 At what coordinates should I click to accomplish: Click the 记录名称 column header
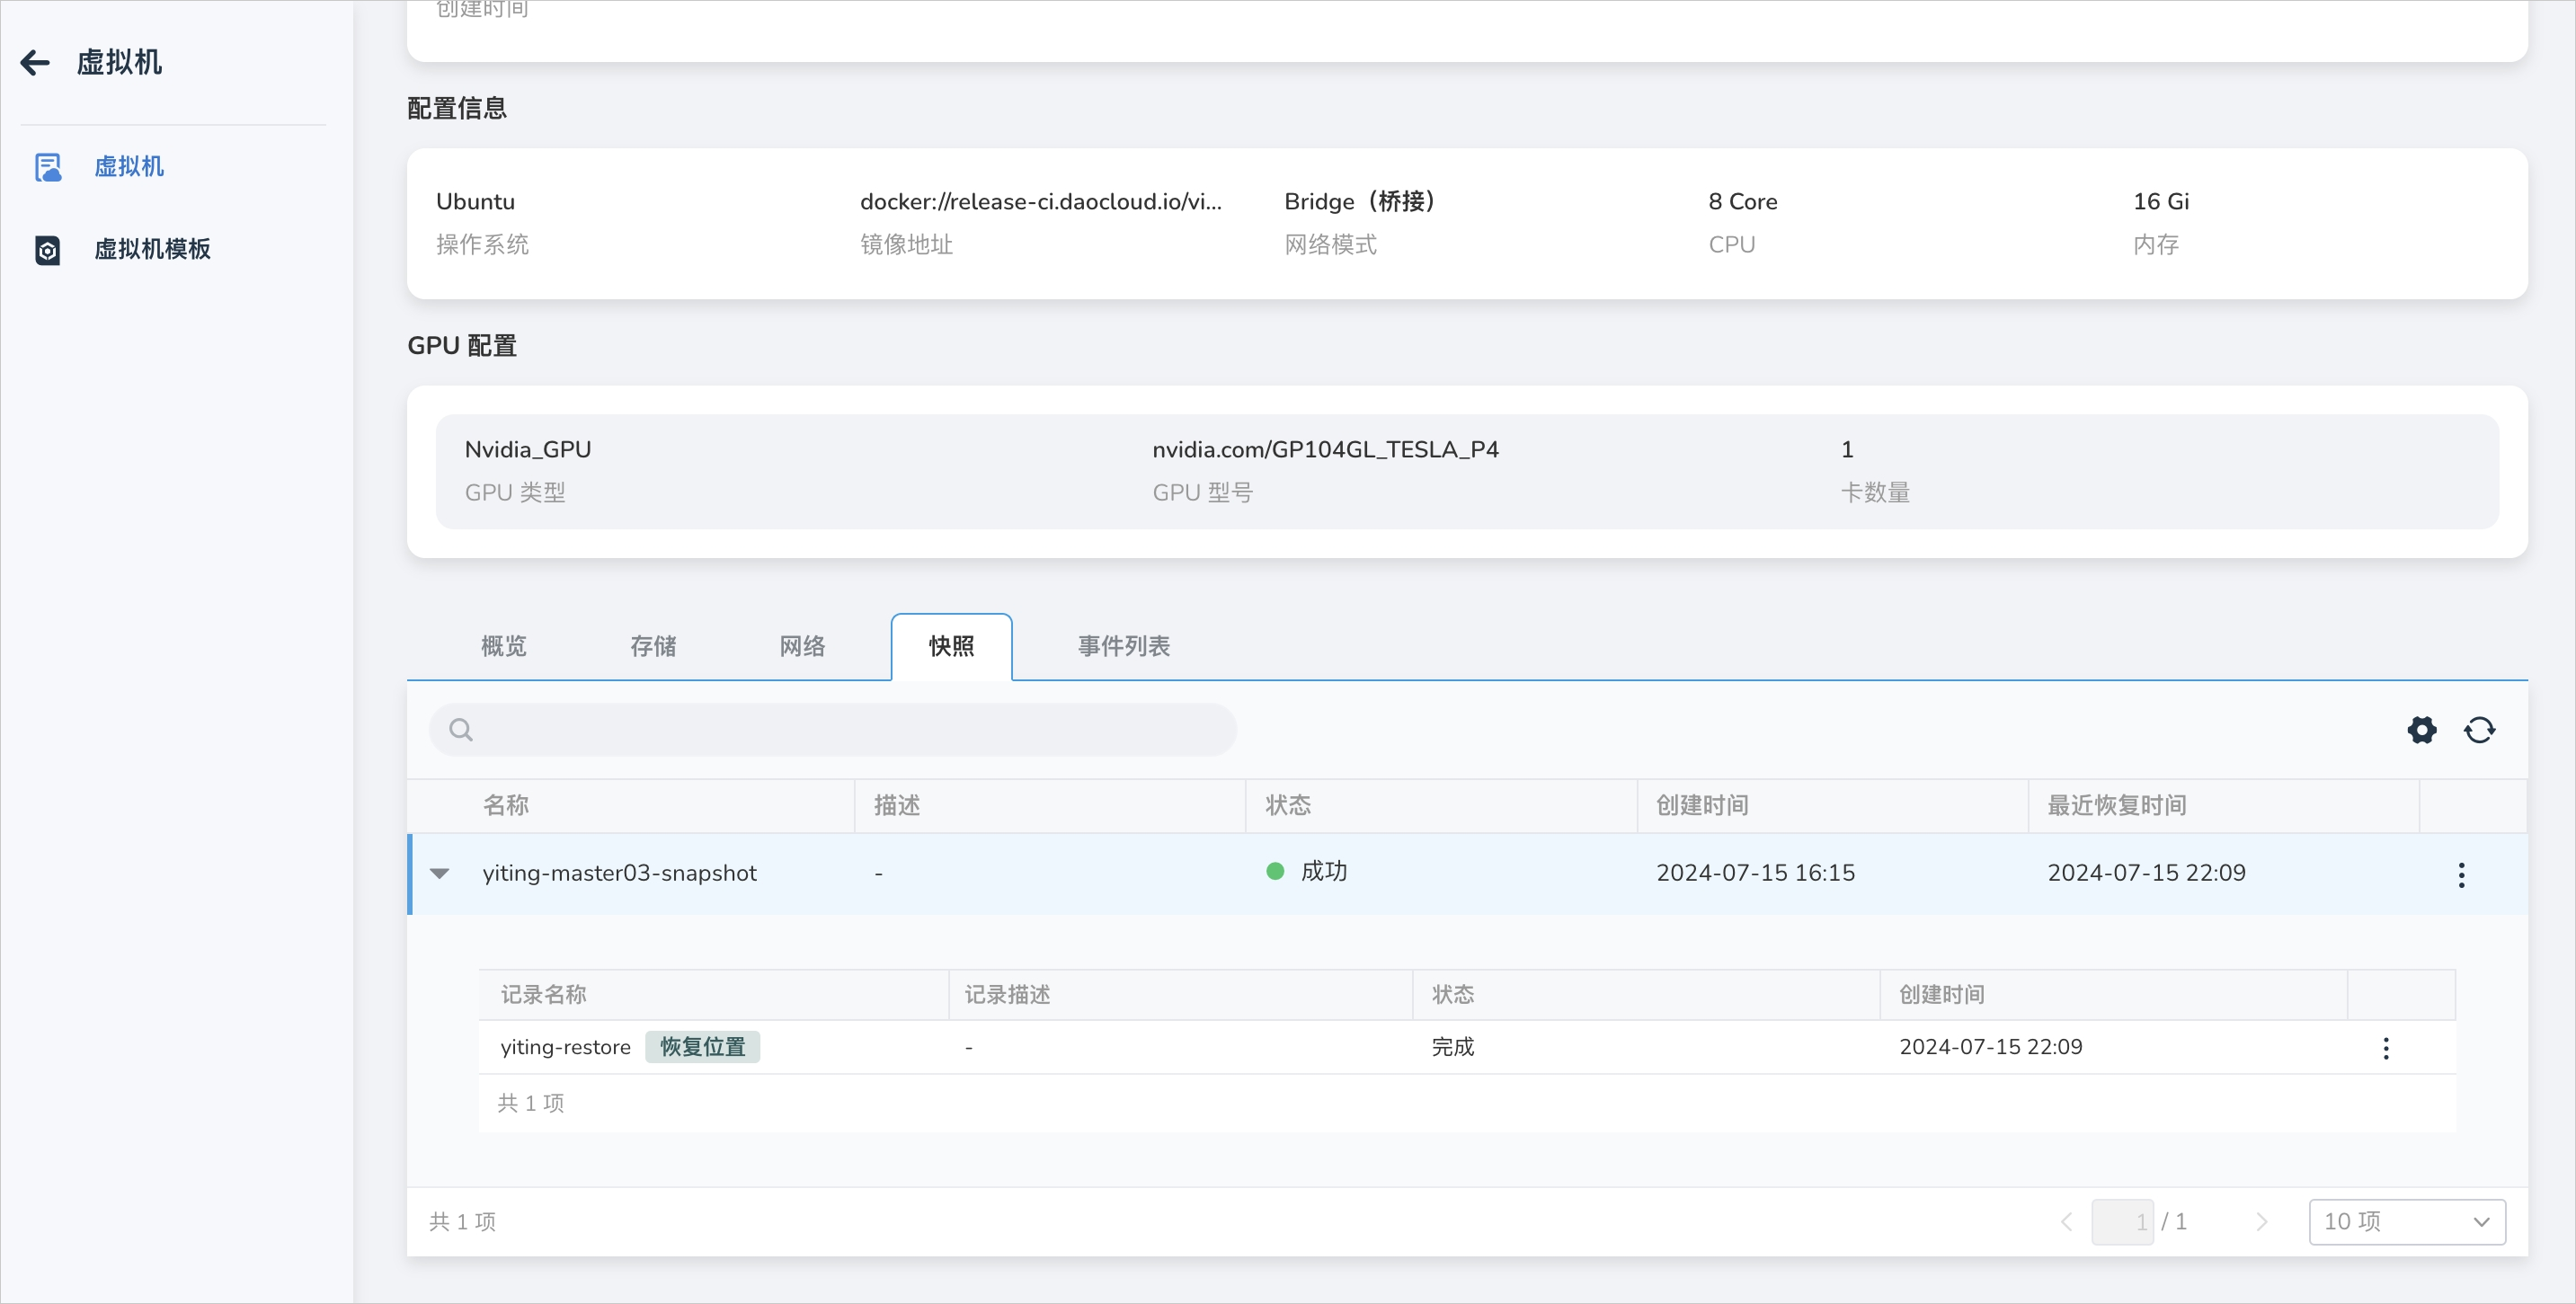543,995
